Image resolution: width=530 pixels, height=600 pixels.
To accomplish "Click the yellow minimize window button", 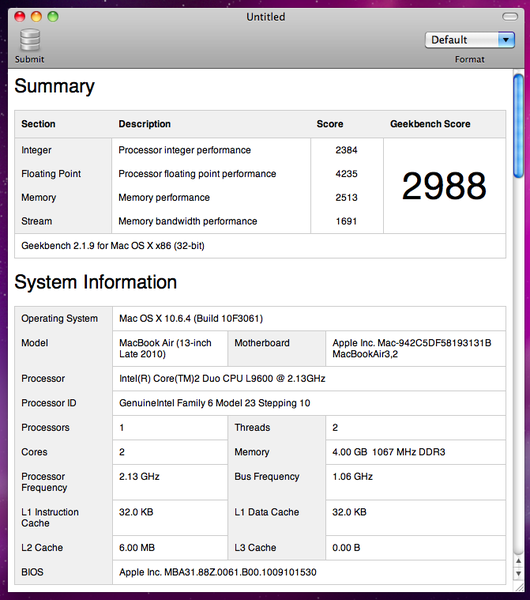I will [36, 16].
